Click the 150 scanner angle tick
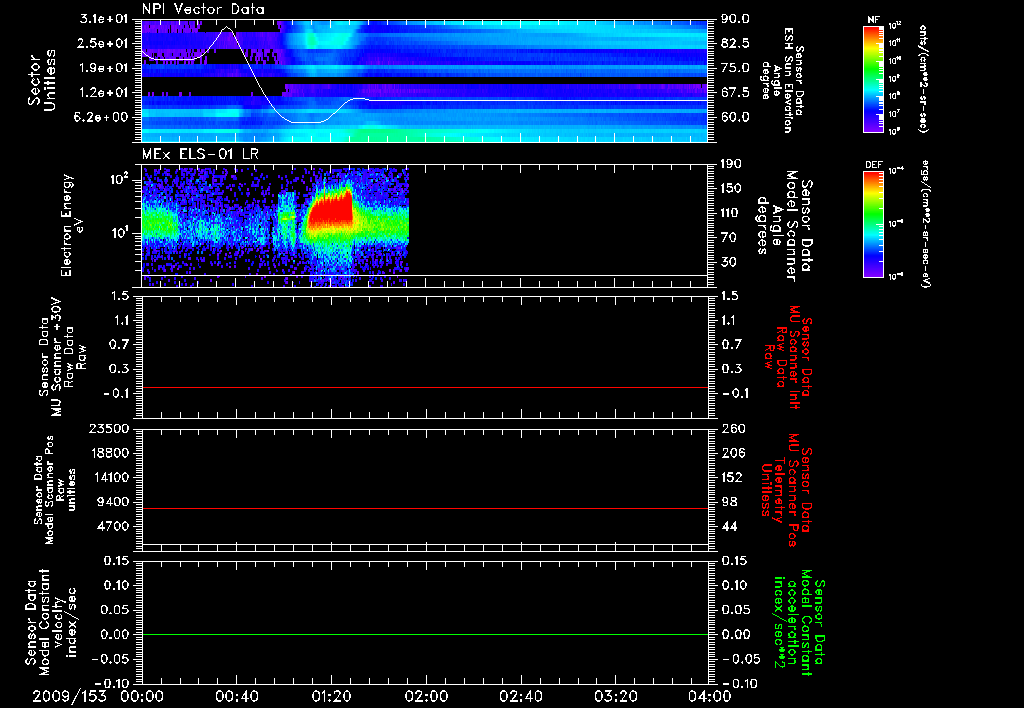Viewport: 1024px width, 708px height. [731, 188]
